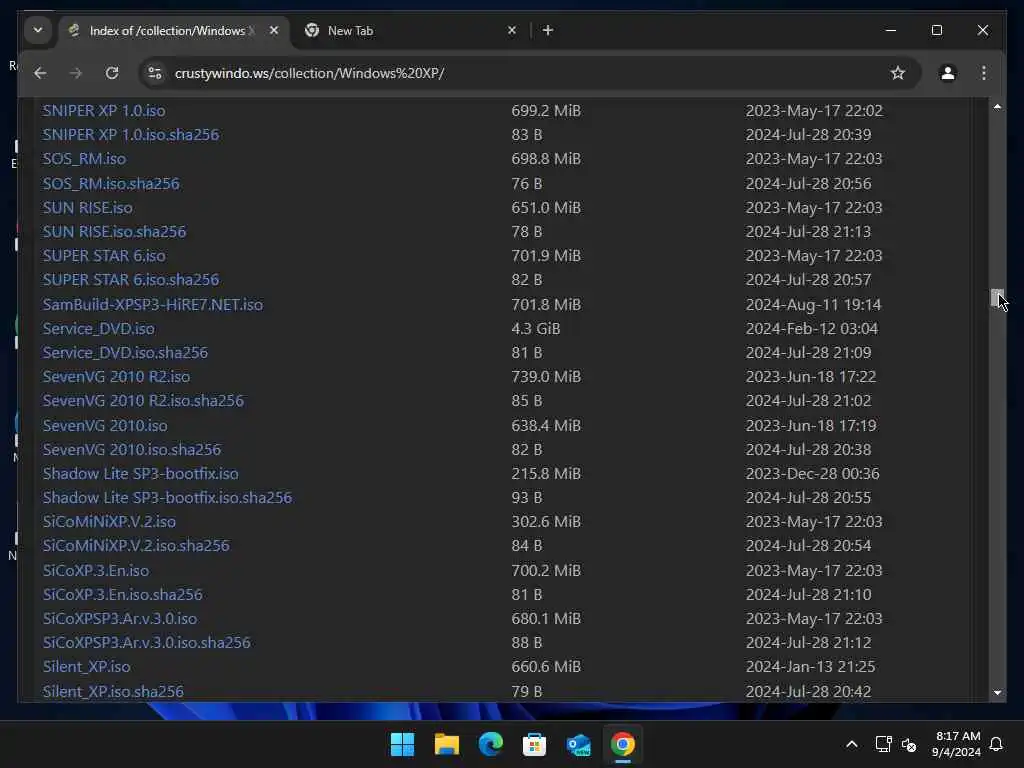The width and height of the screenshot is (1024, 768).
Task: Open network status tray icon
Action: point(883,744)
